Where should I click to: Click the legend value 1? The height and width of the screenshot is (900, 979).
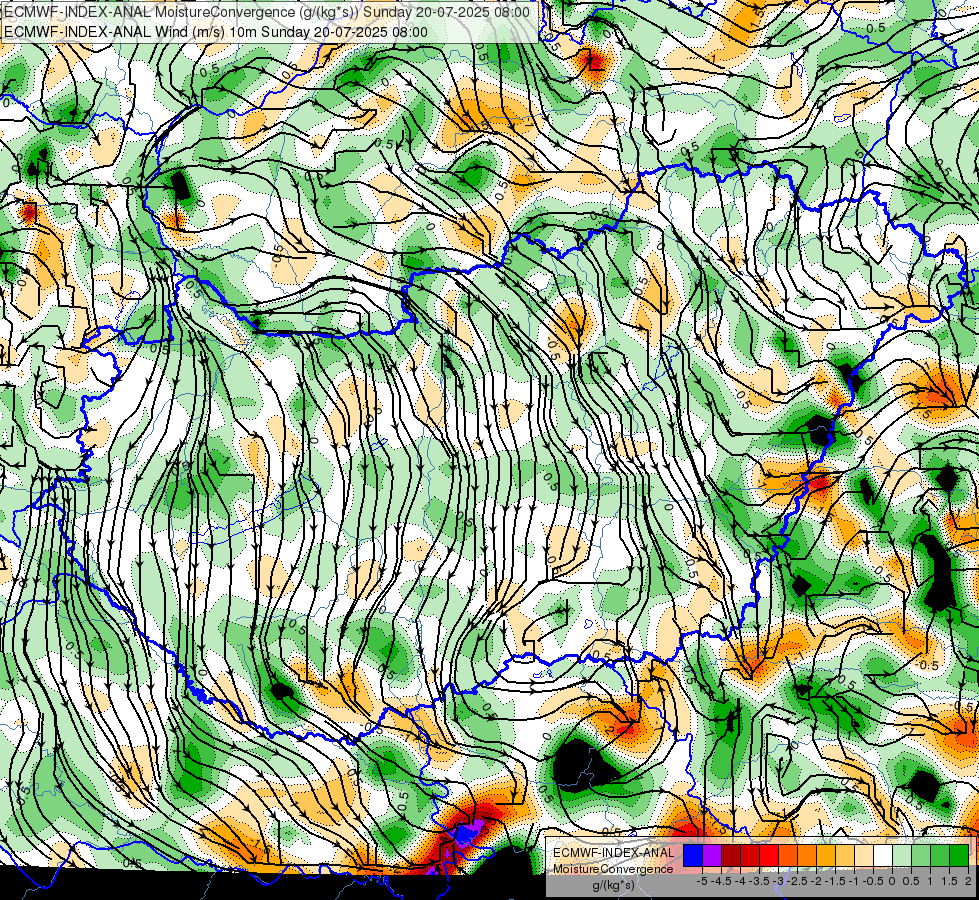pyautogui.click(x=930, y=881)
